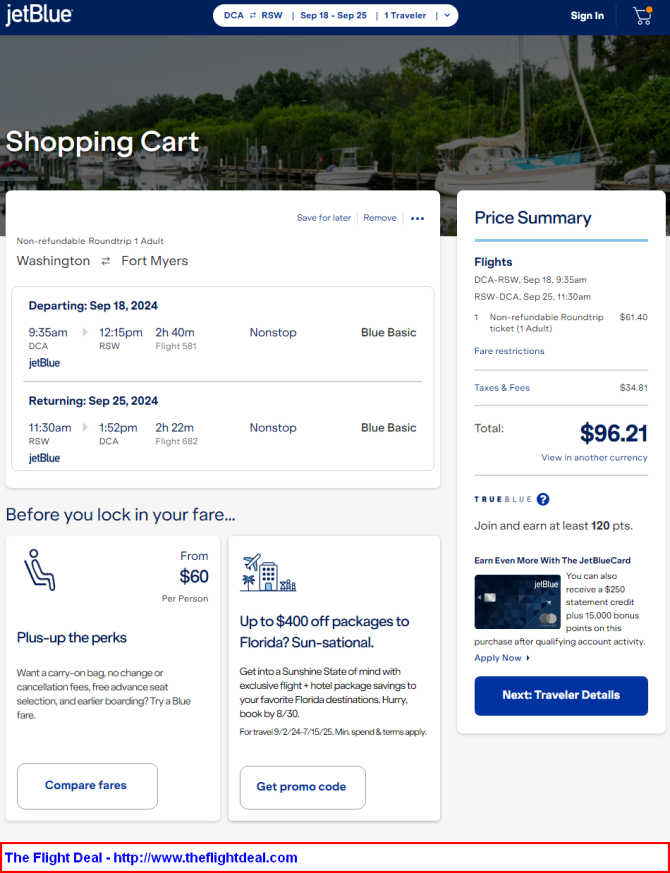Open the three-dots more options menu

click(417, 218)
